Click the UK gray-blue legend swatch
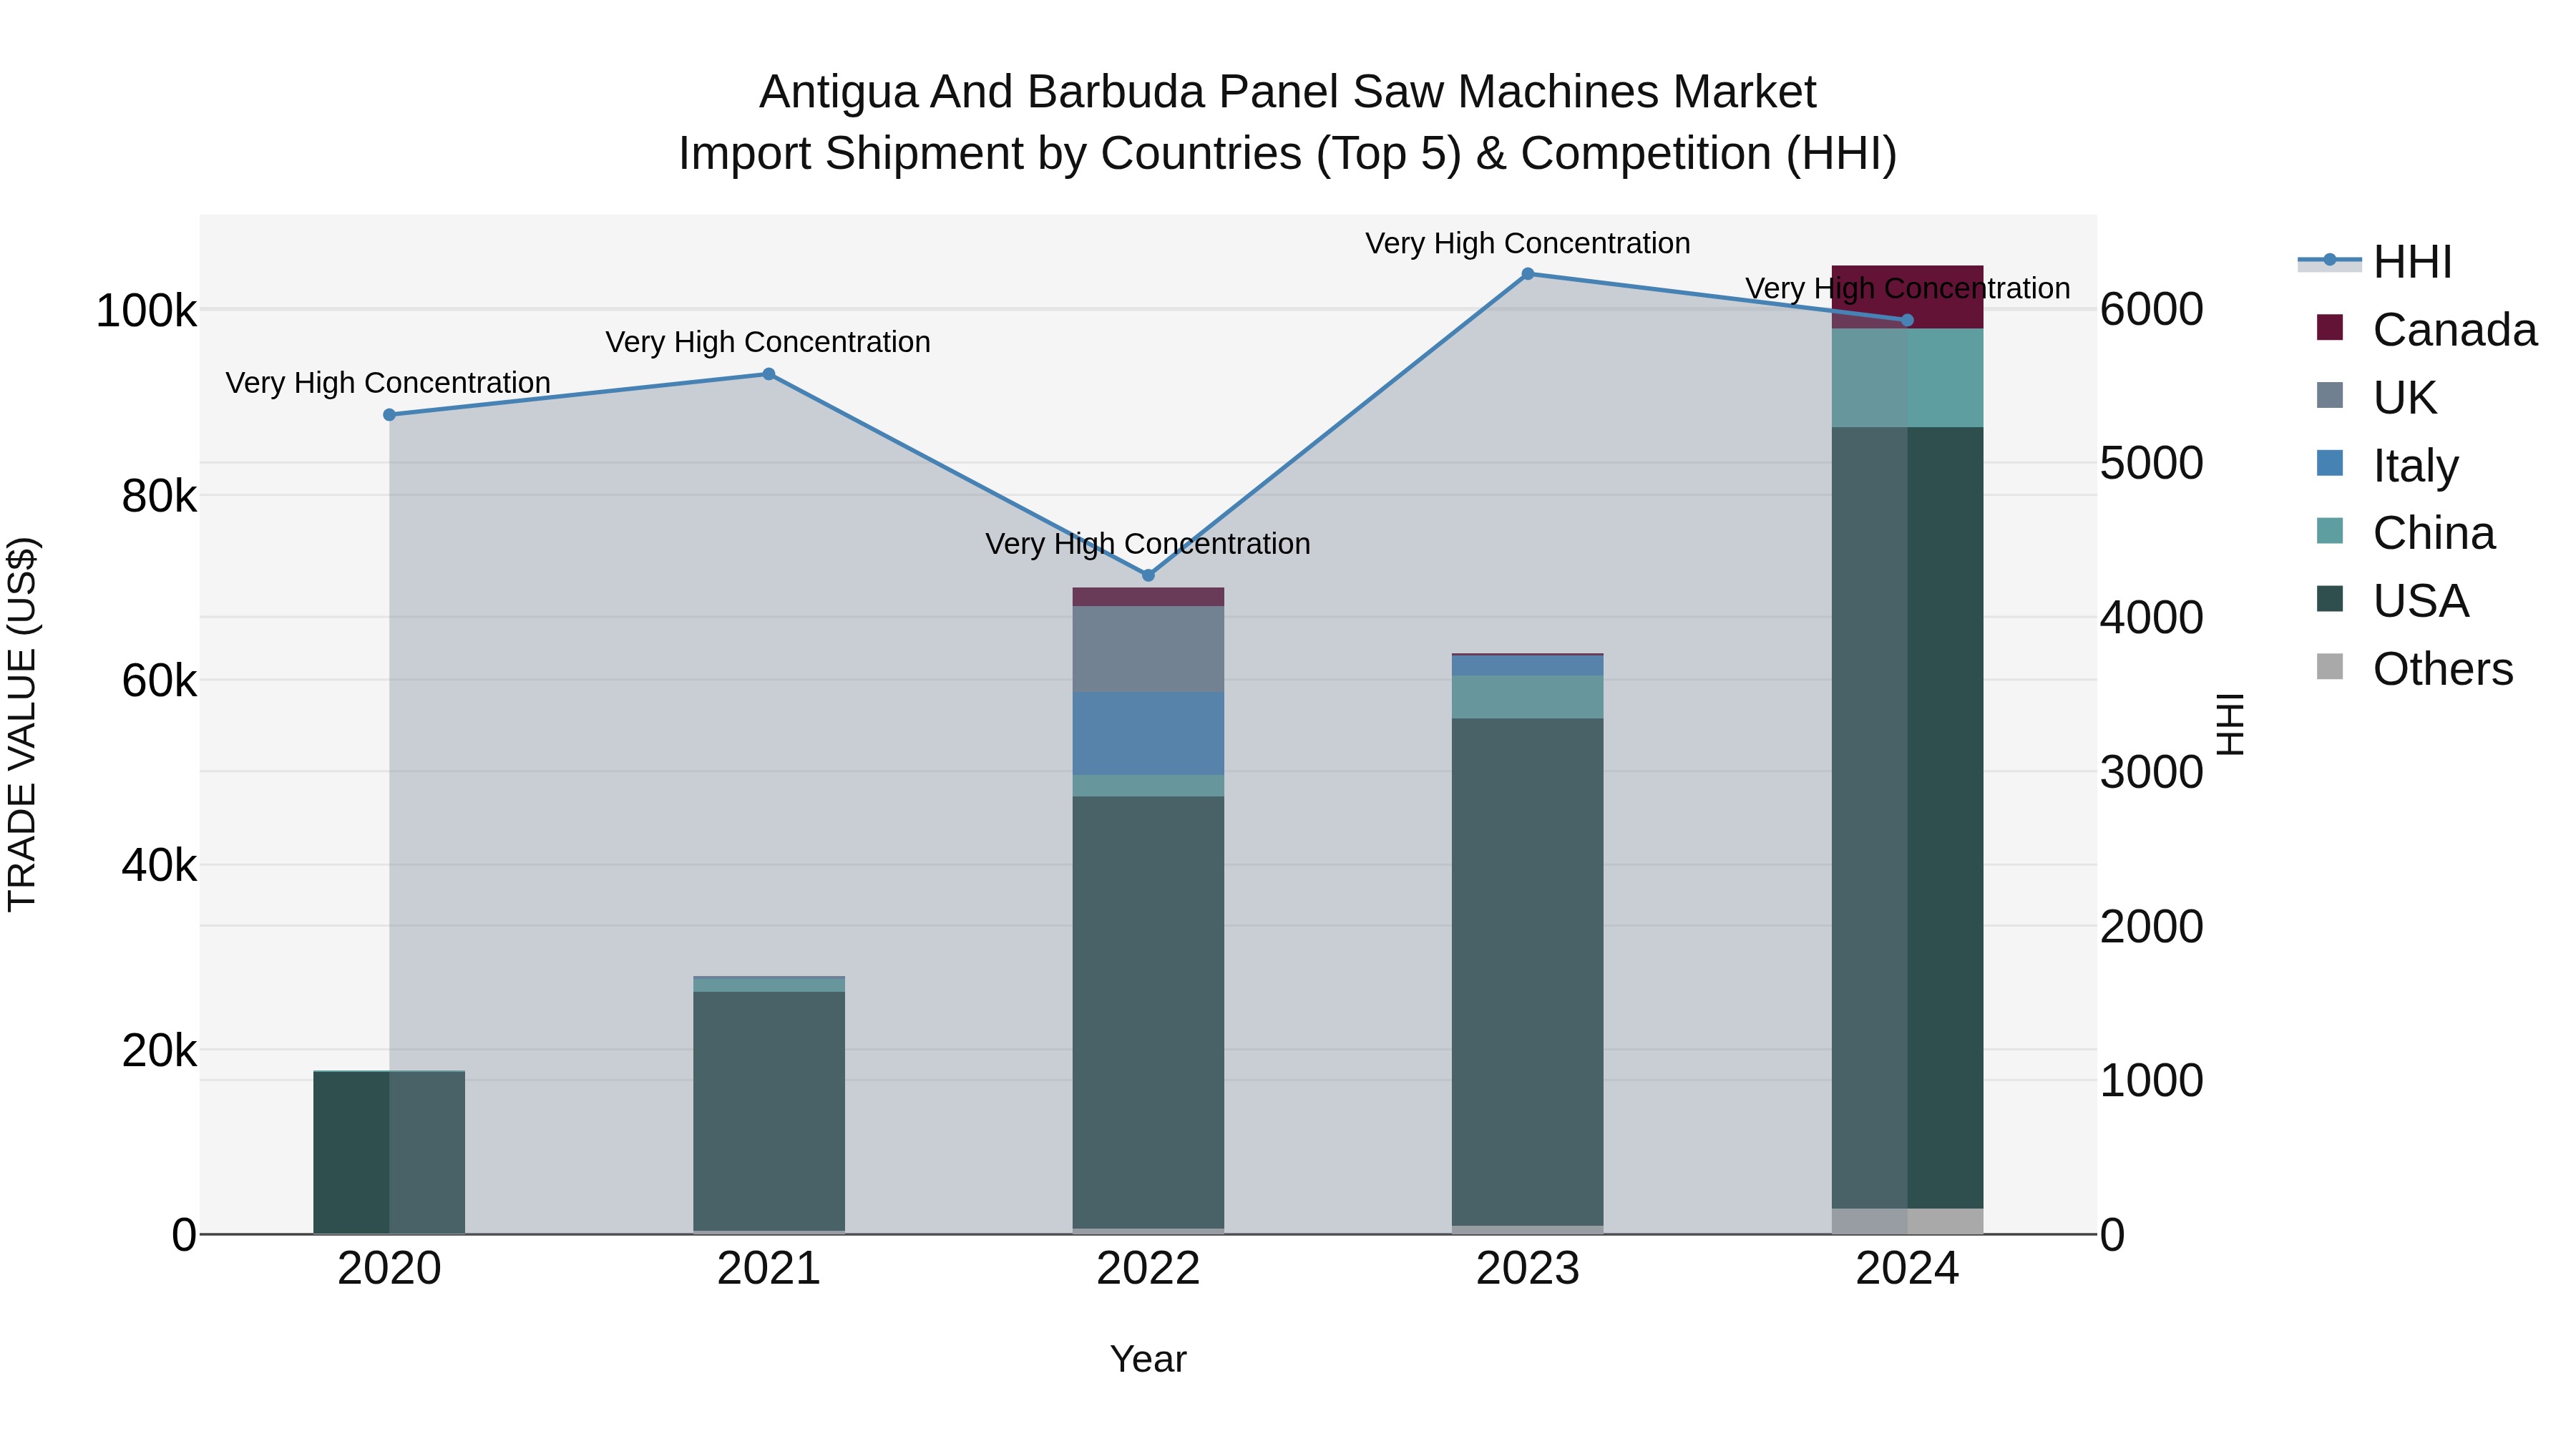Image resolution: width=2576 pixels, height=1449 pixels. tap(2330, 395)
